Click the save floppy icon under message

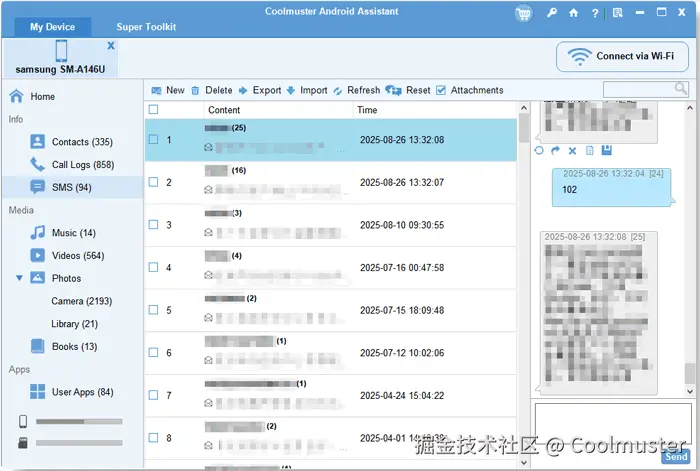[x=606, y=150]
